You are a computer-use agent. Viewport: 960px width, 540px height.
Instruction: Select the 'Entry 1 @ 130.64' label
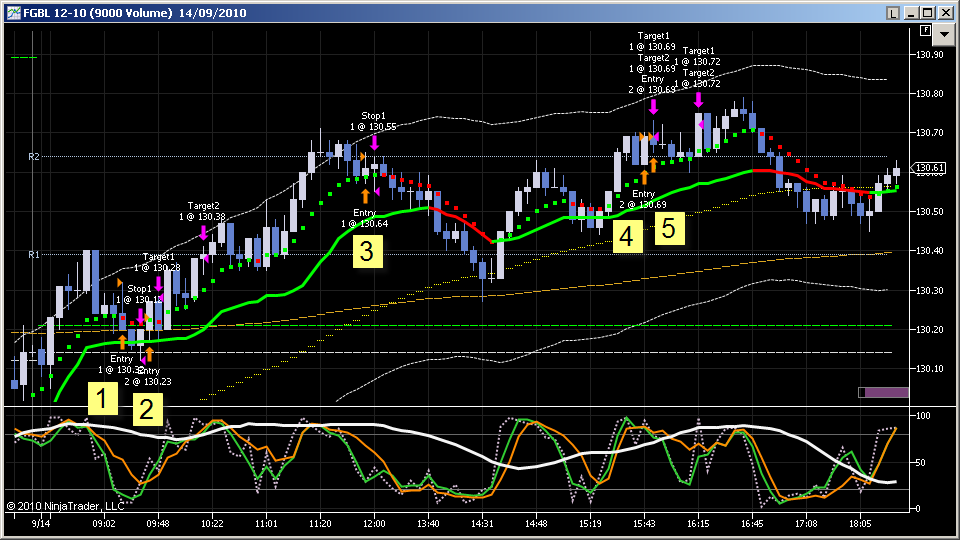(x=365, y=219)
